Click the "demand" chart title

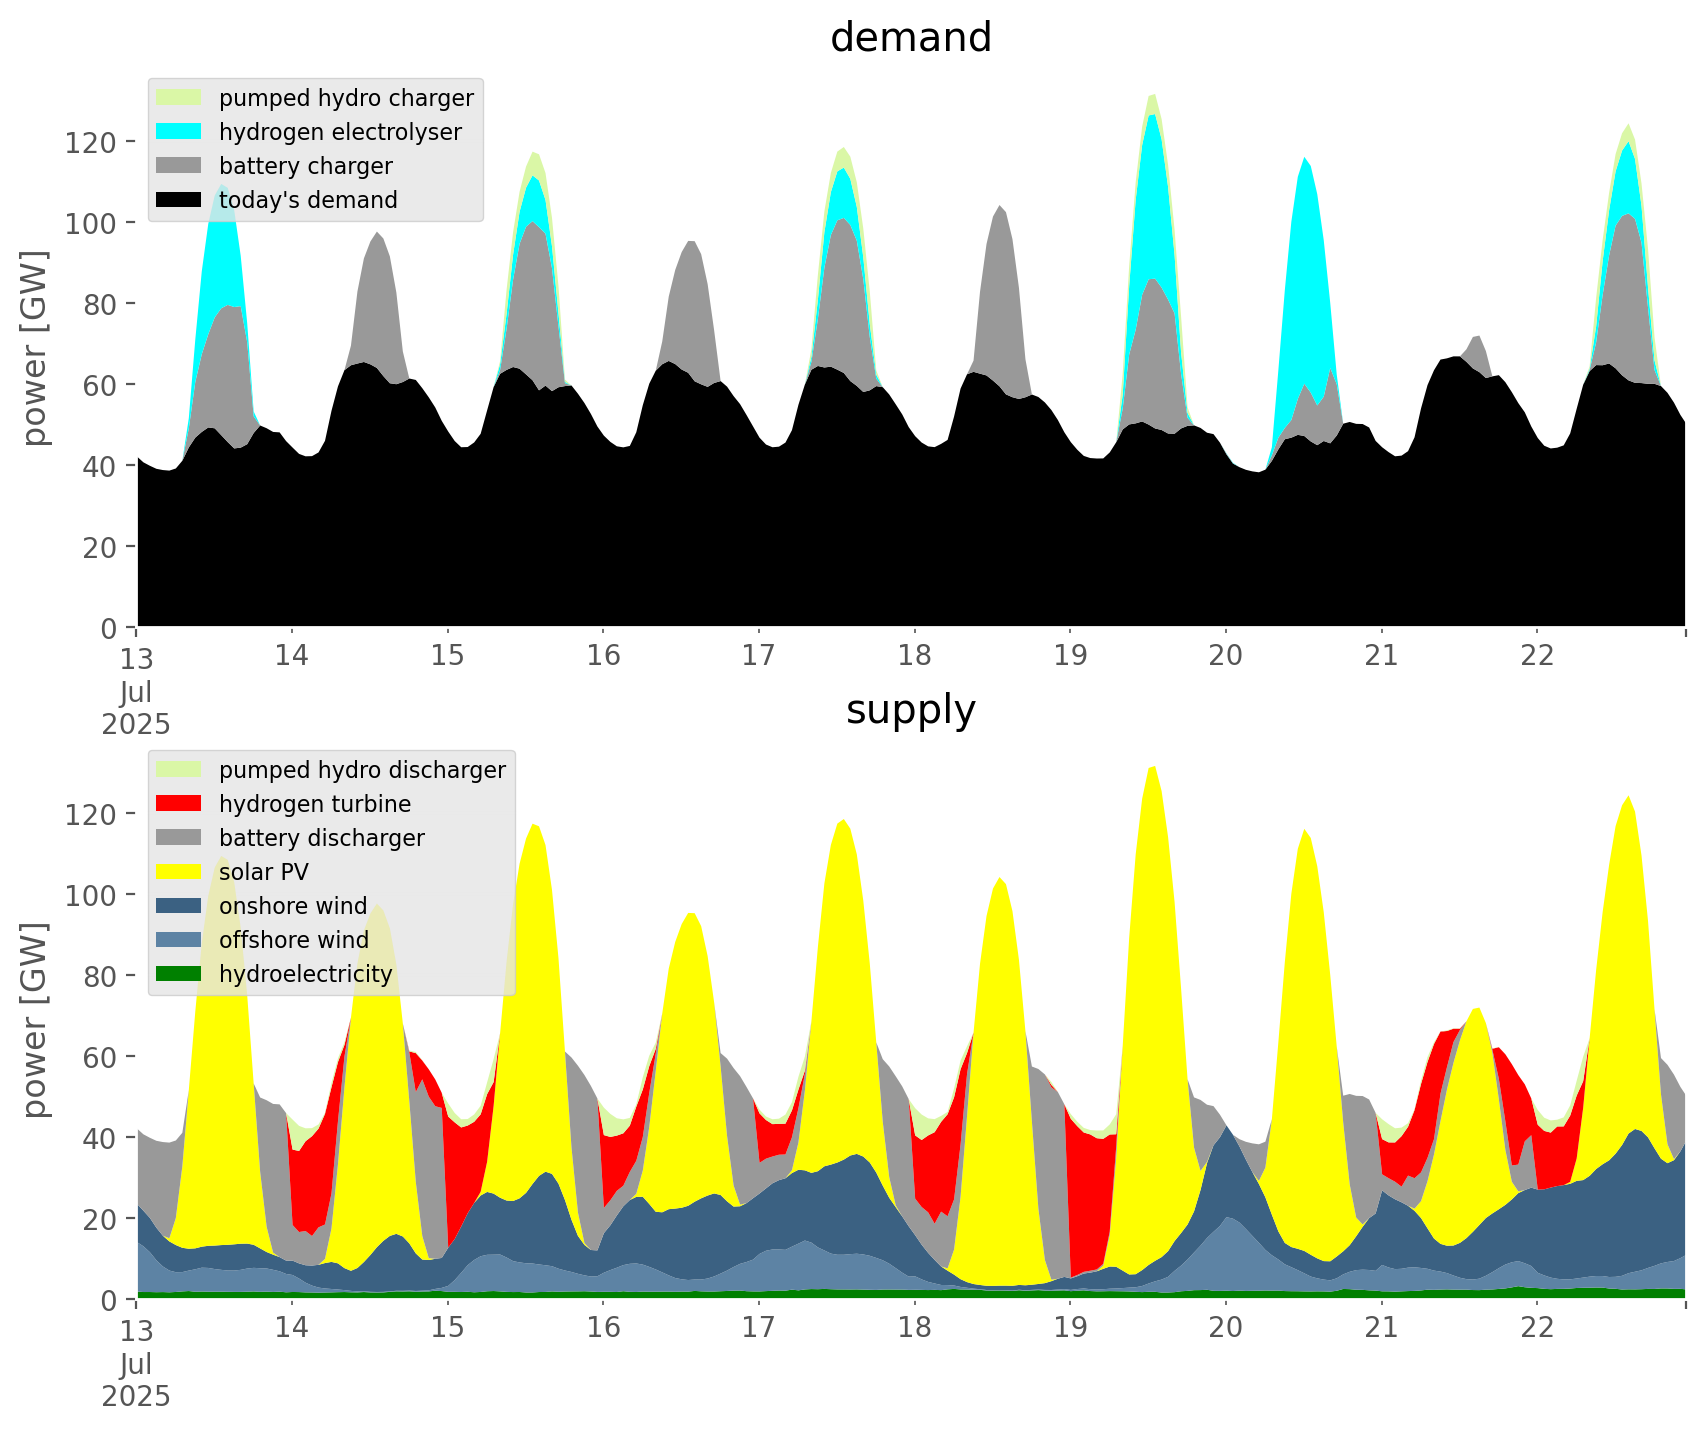point(910,38)
